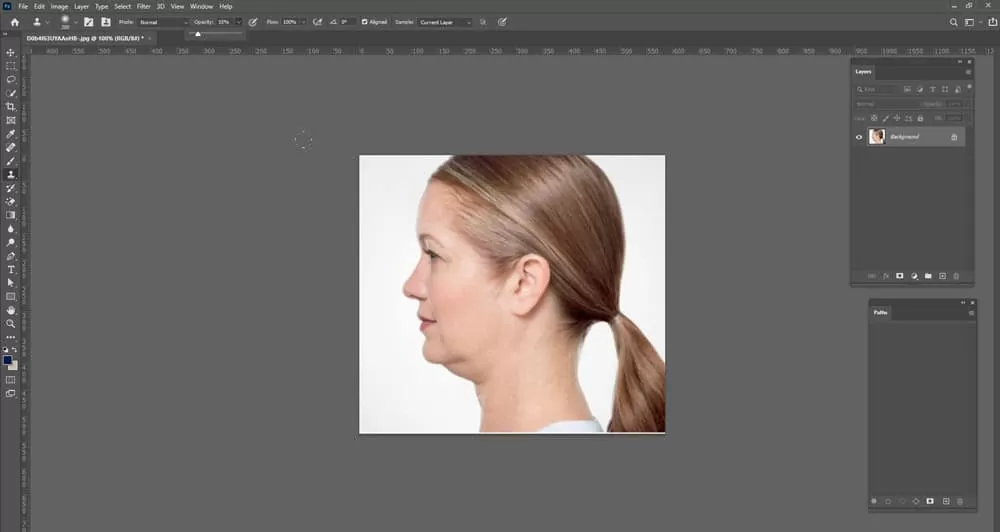Open the File menu
1000x532 pixels.
click(x=23, y=6)
